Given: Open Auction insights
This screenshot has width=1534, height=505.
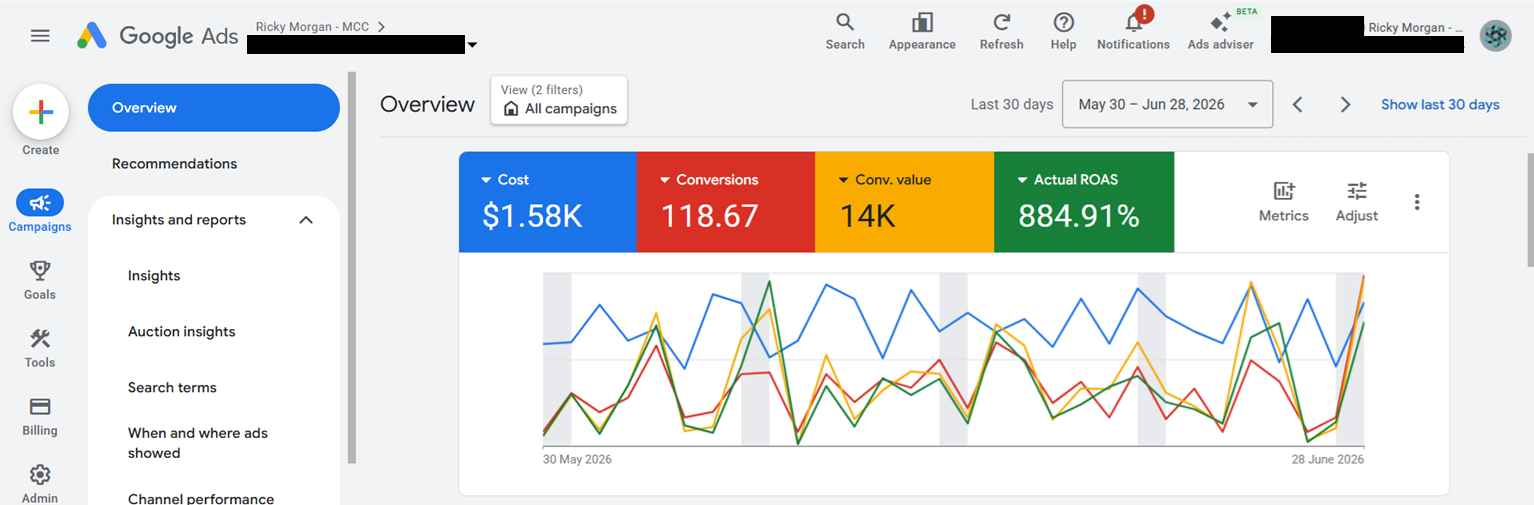Looking at the screenshot, I should [x=181, y=332].
